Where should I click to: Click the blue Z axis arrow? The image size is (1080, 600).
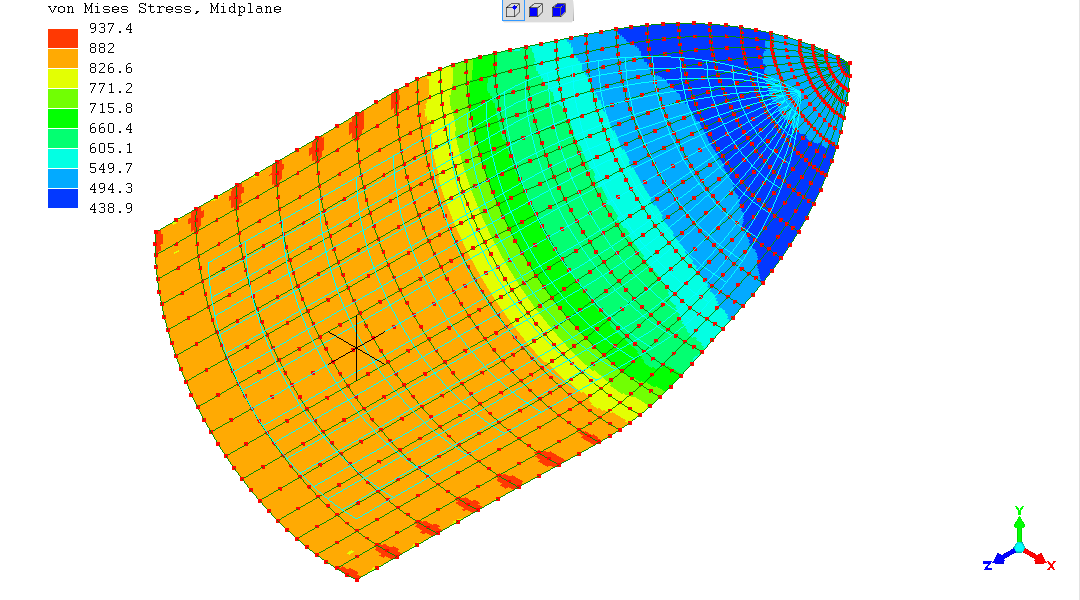995,561
